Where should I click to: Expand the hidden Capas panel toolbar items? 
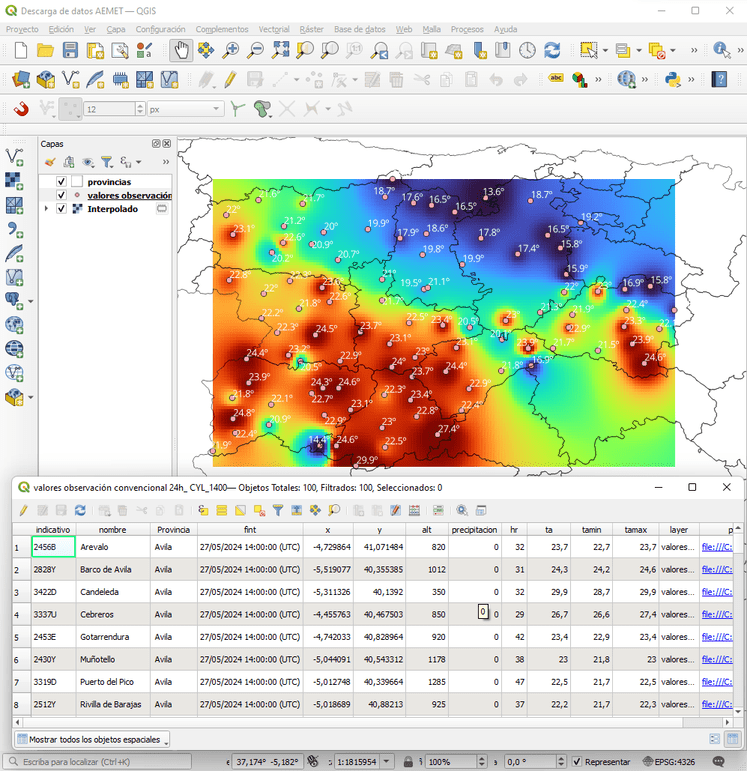(x=166, y=162)
